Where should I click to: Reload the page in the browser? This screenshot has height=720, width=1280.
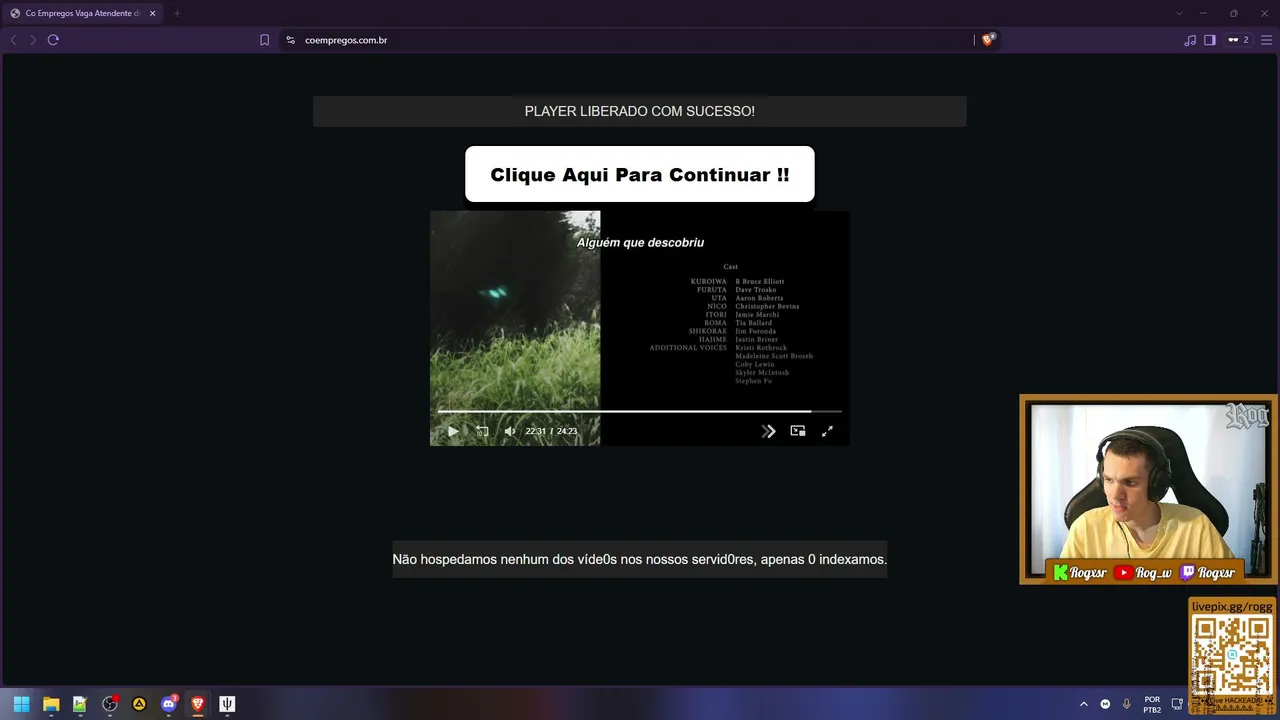click(53, 40)
